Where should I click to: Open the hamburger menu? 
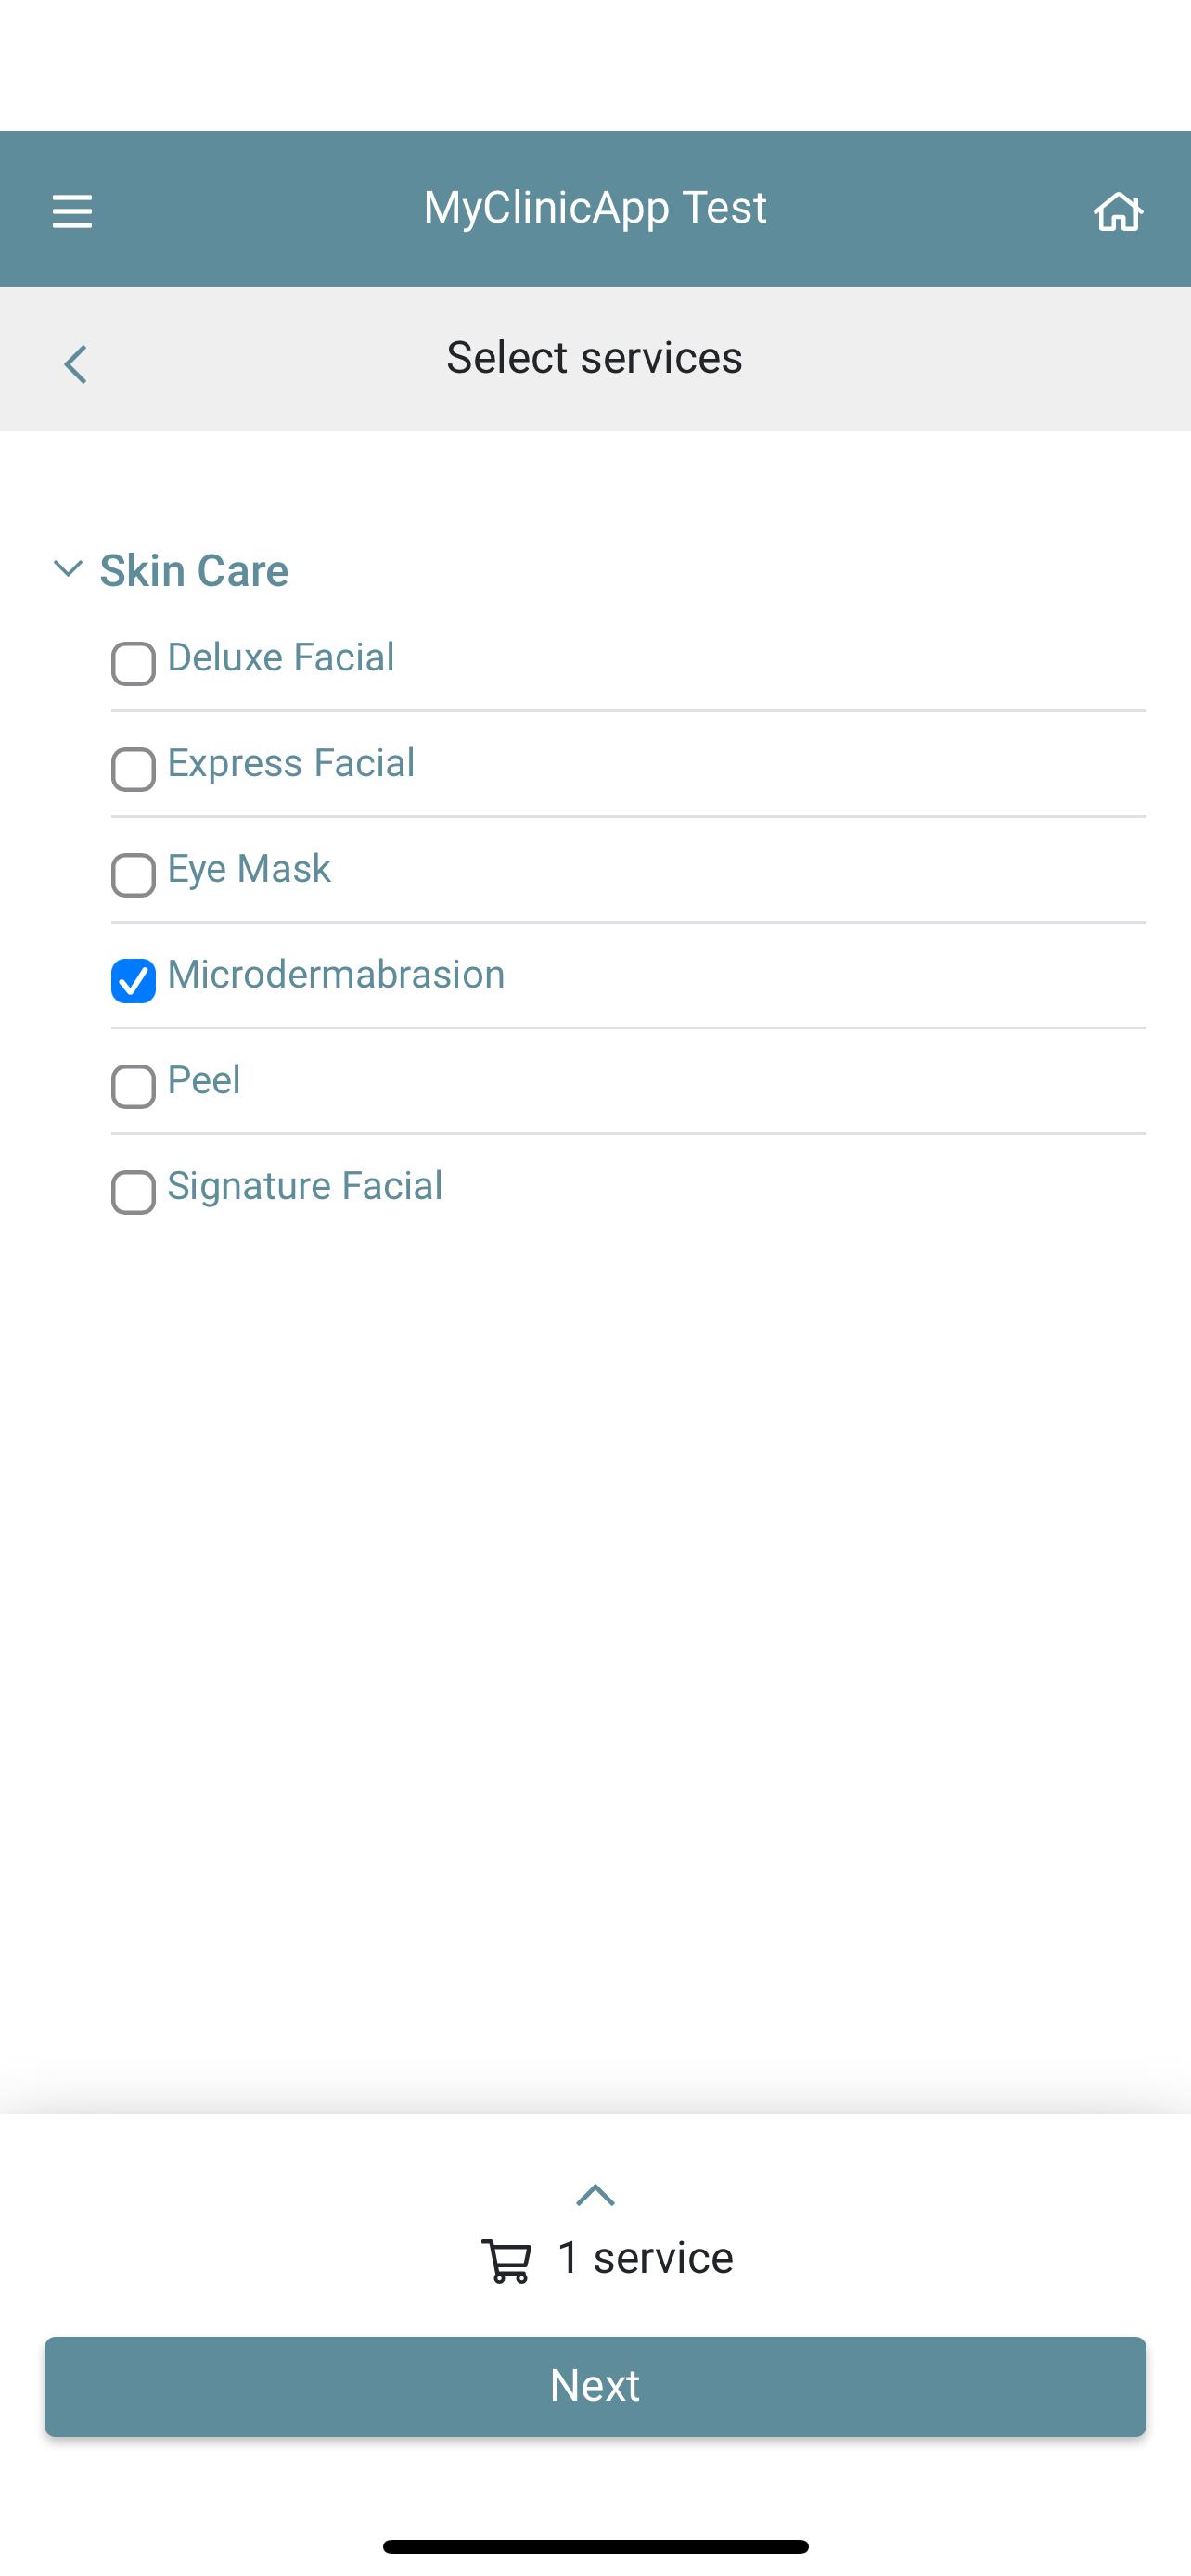(x=72, y=211)
